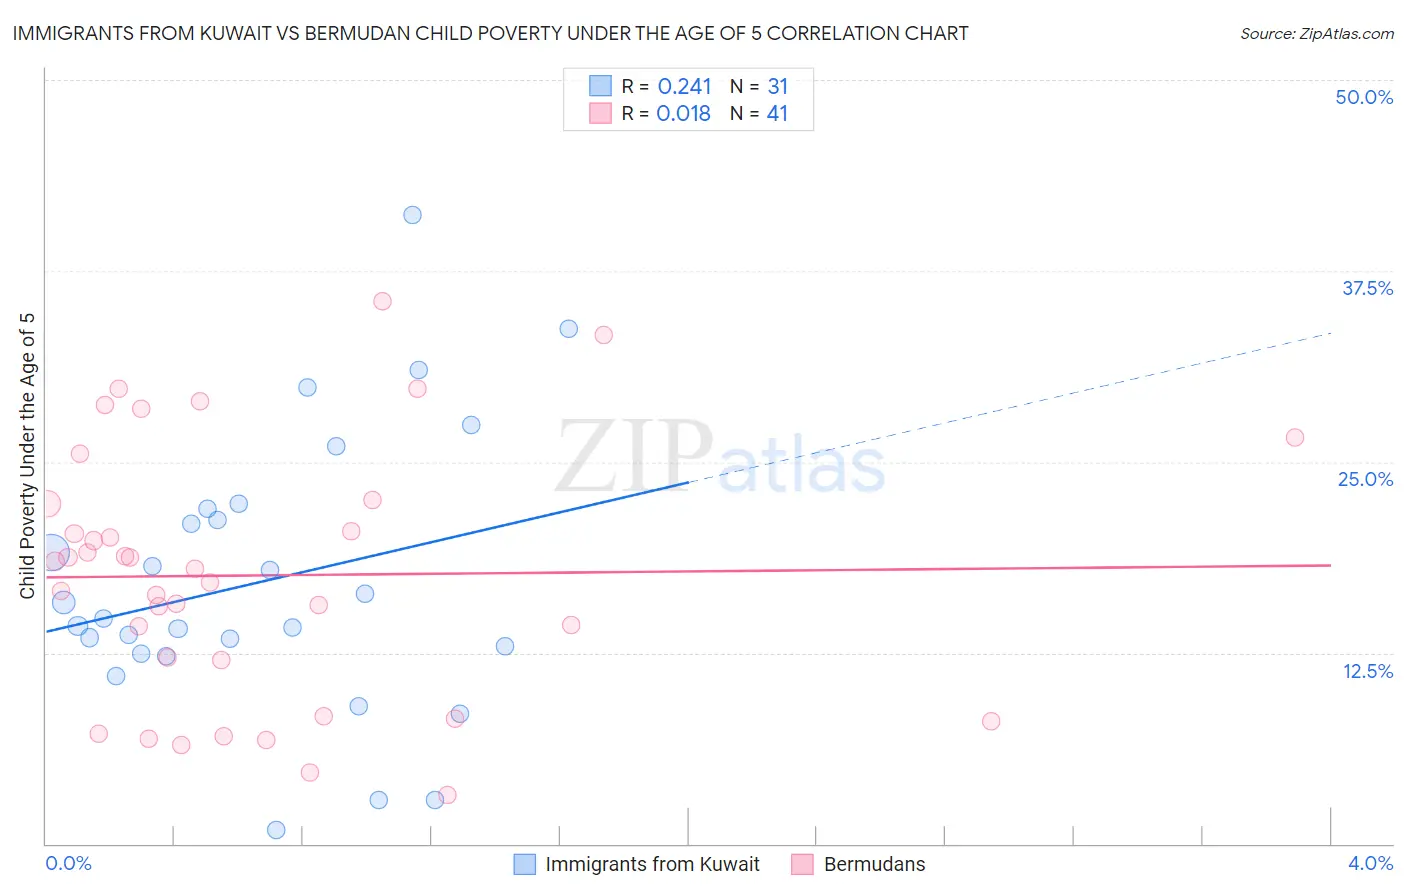Open the Source: ZipAtlas.com link
The height and width of the screenshot is (892, 1406).
point(1317,33)
